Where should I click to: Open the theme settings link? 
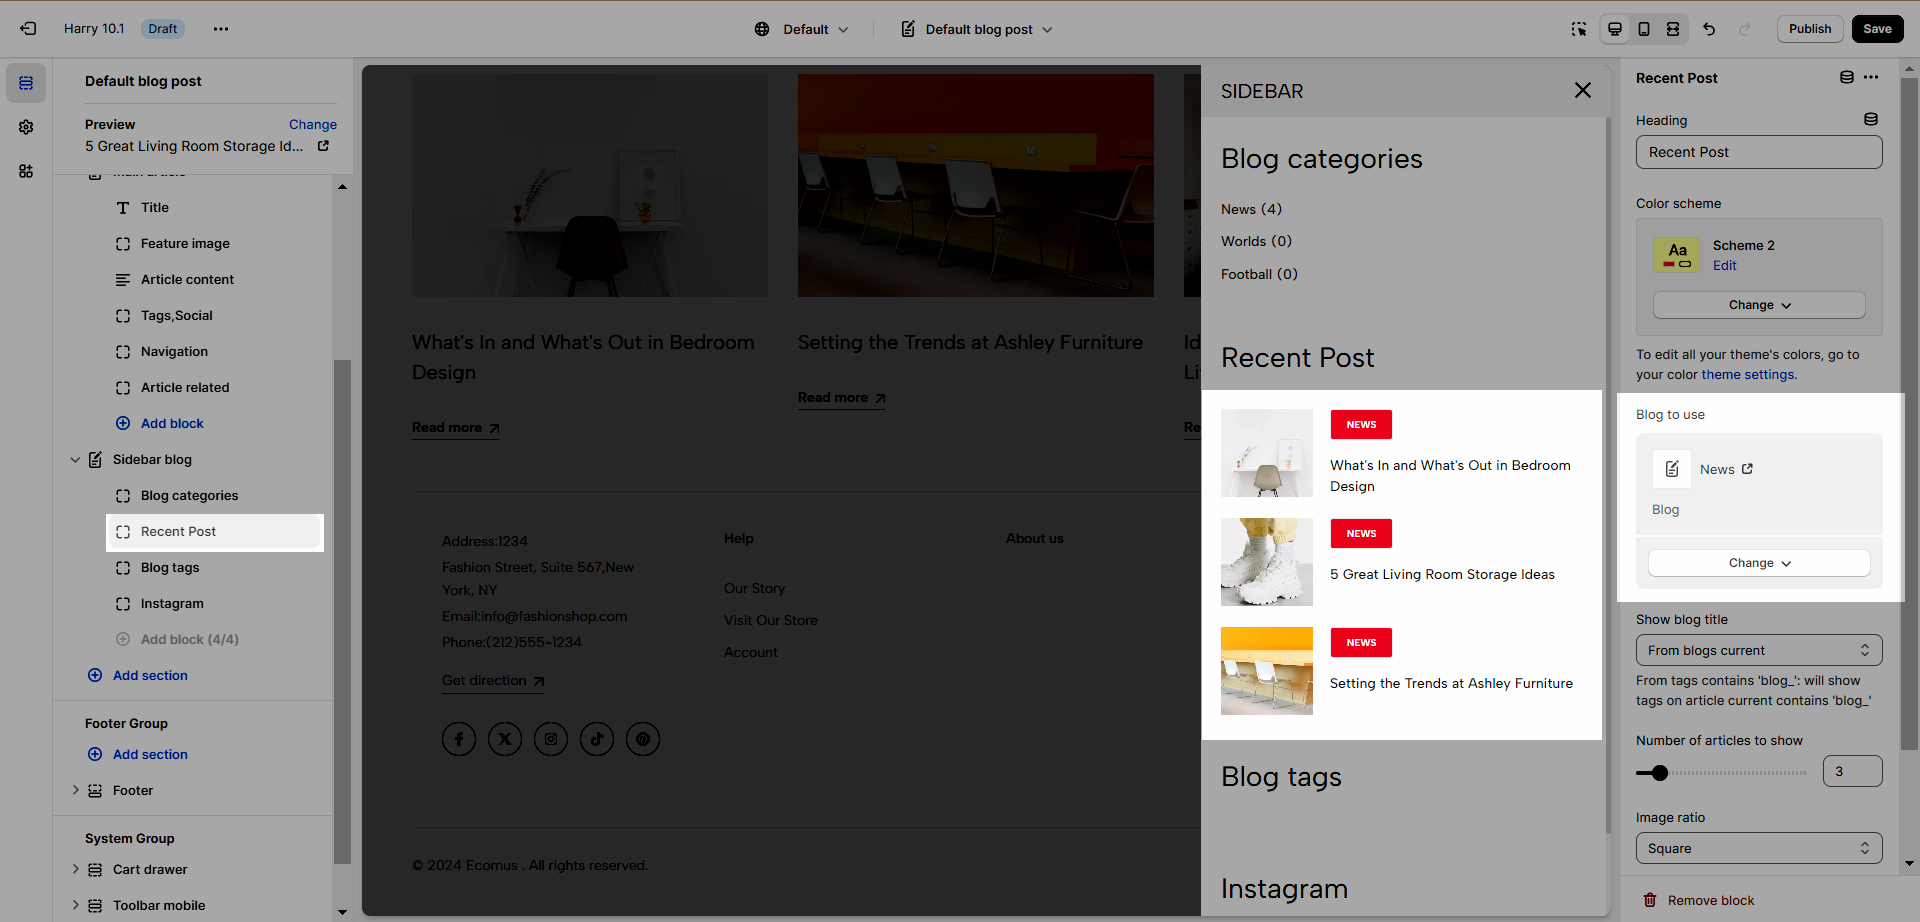coord(1748,375)
